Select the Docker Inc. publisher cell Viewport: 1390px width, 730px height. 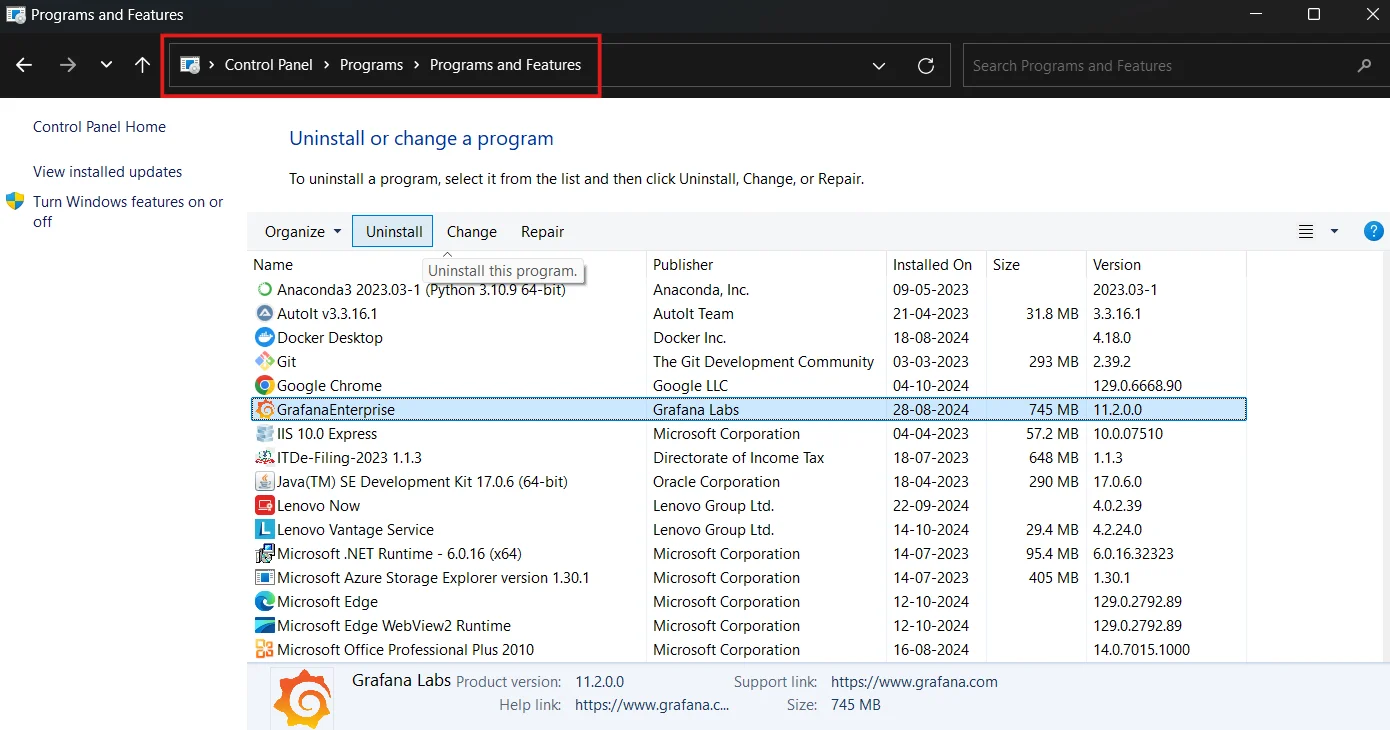tap(690, 338)
